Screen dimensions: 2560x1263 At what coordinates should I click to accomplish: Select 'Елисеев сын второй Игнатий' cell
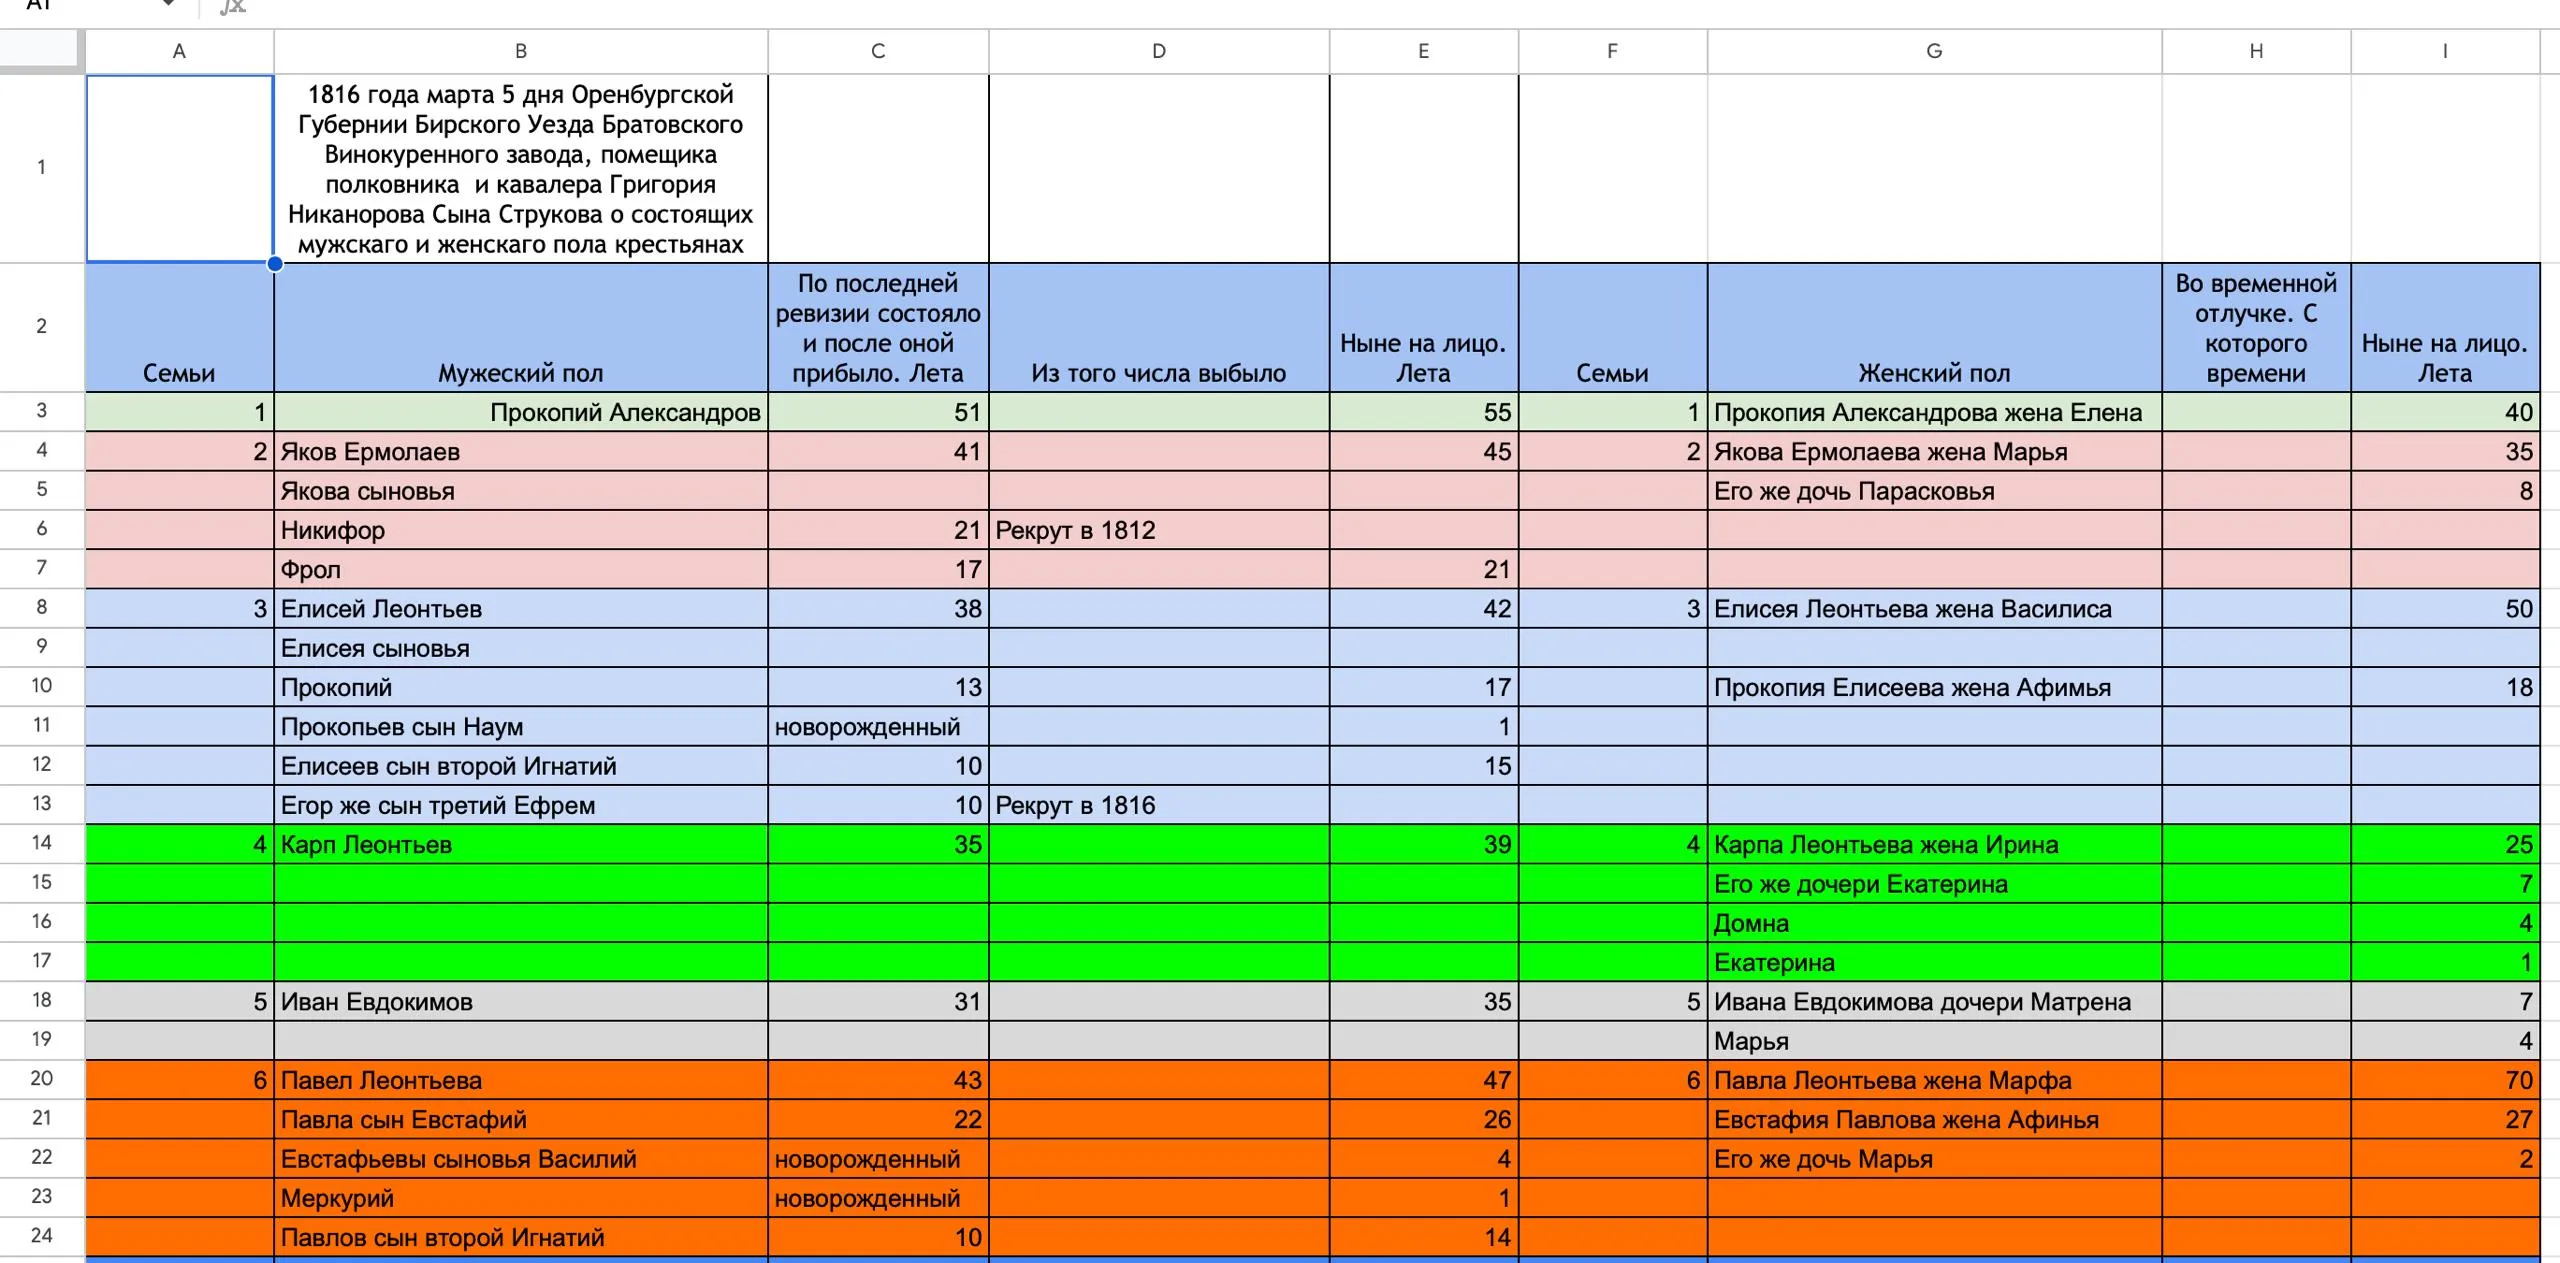521,766
